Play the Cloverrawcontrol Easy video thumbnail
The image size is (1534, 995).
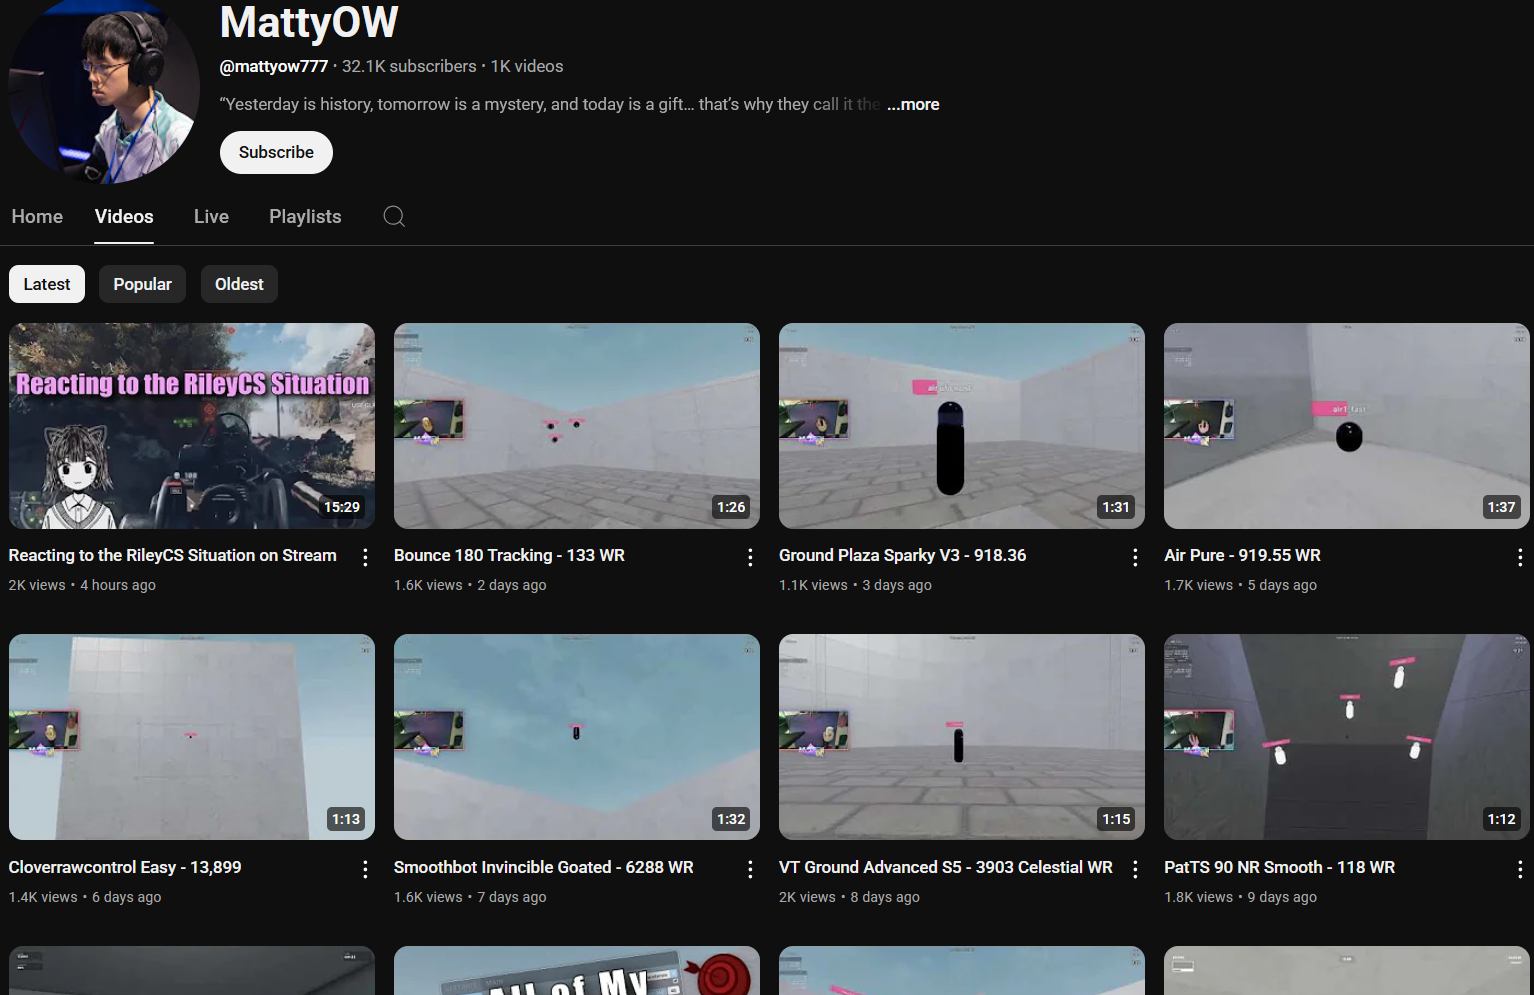click(192, 737)
